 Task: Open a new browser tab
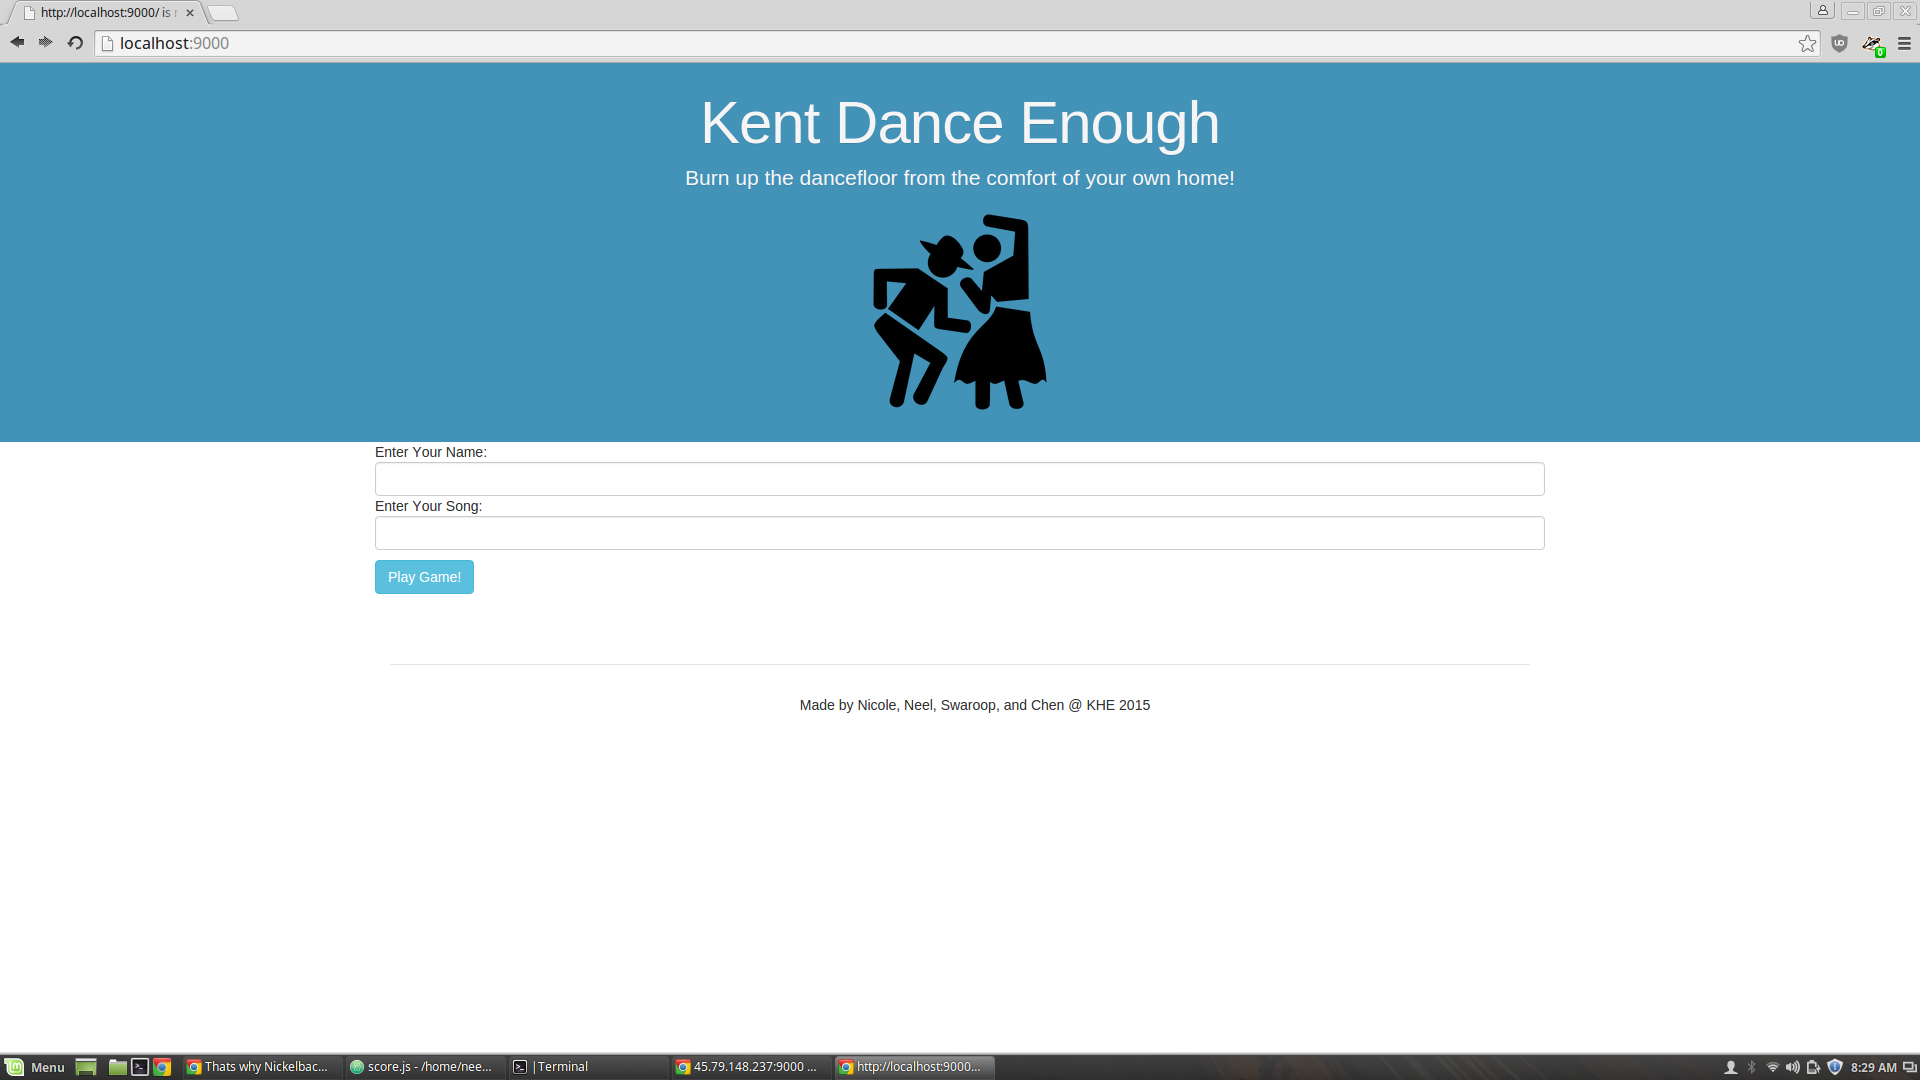[x=224, y=13]
